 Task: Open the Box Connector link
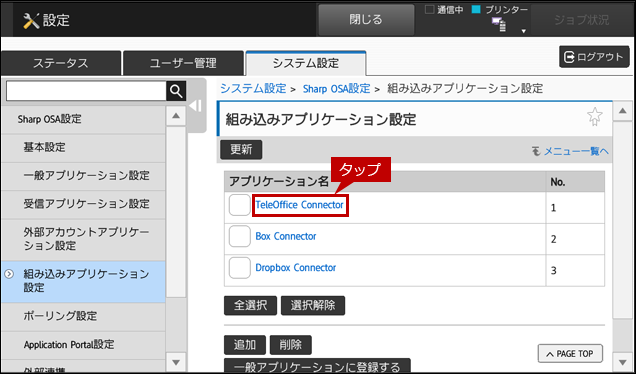tap(286, 236)
